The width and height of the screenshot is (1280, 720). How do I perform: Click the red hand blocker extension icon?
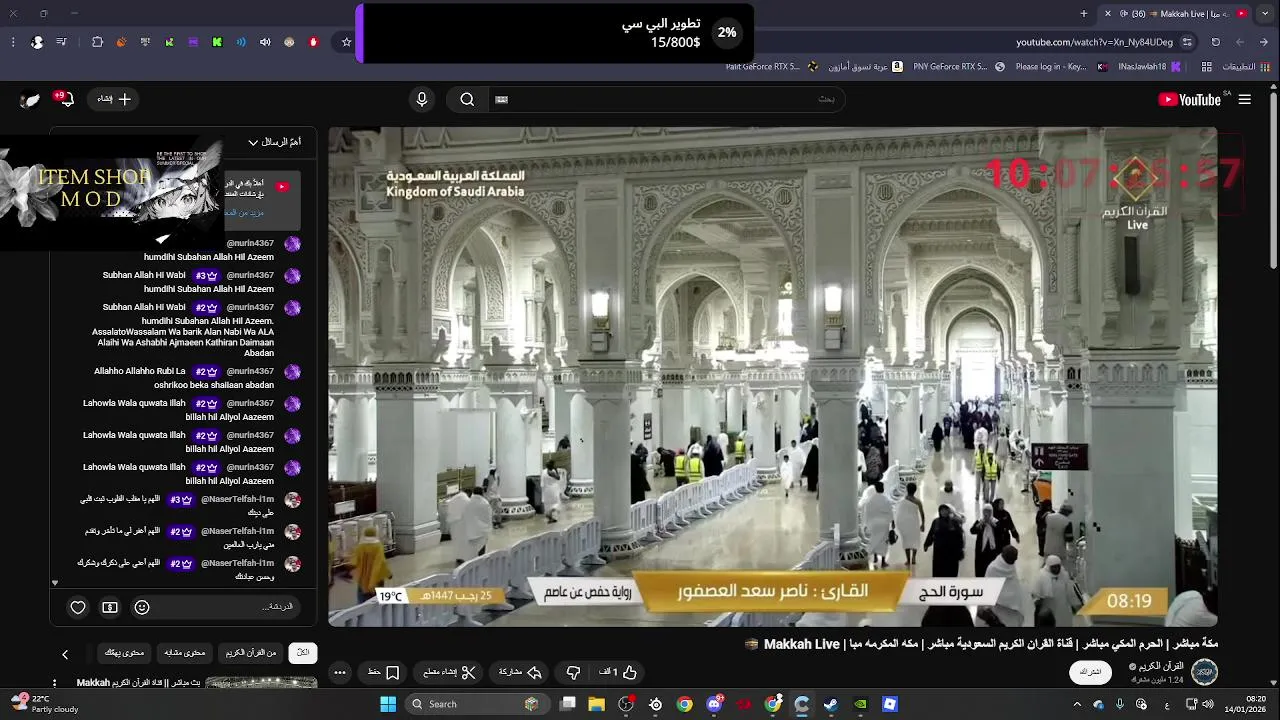pyautogui.click(x=313, y=42)
